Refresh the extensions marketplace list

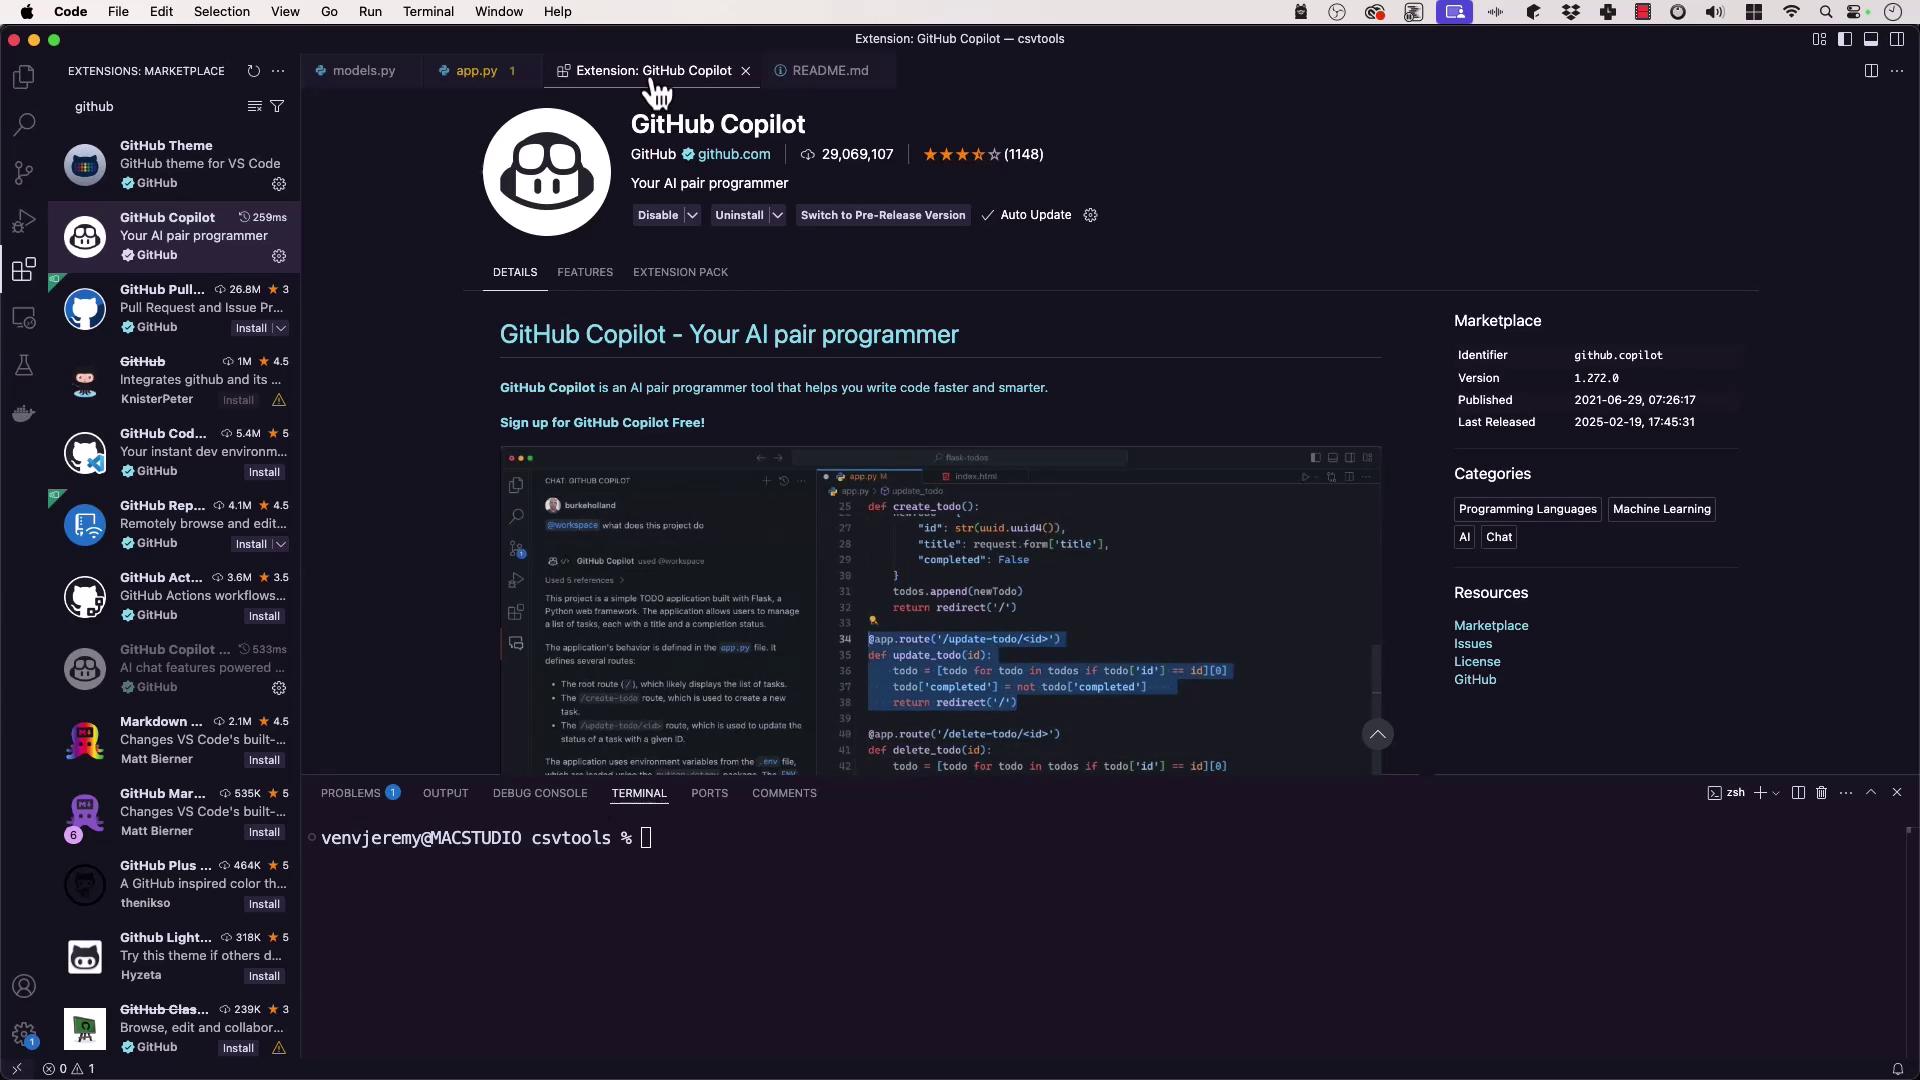click(x=253, y=71)
